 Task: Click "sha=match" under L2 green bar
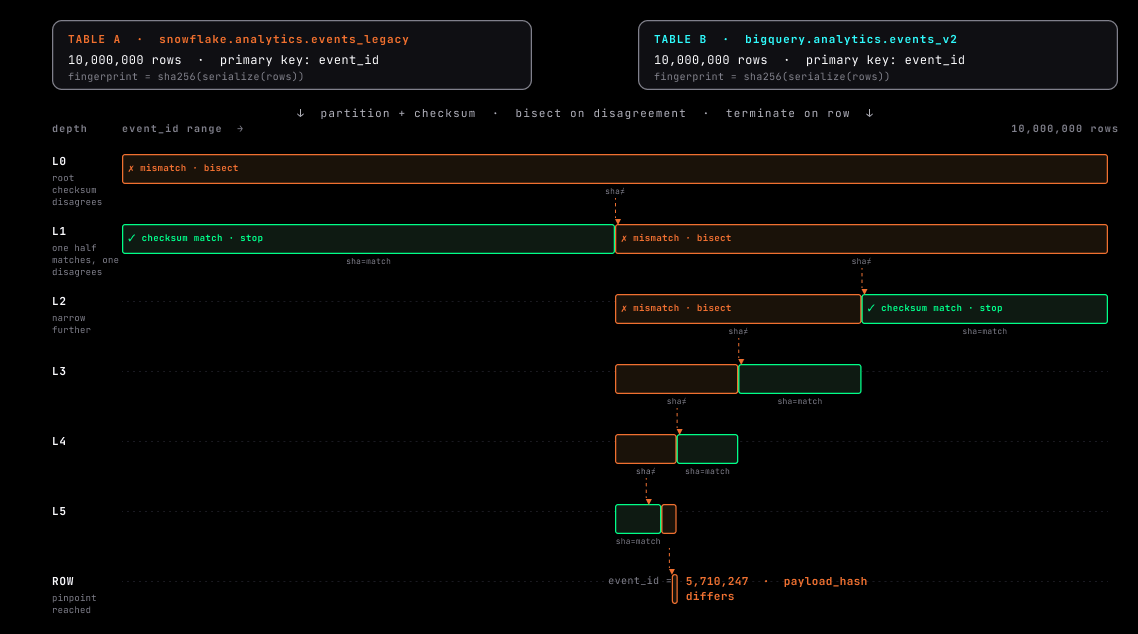click(985, 332)
